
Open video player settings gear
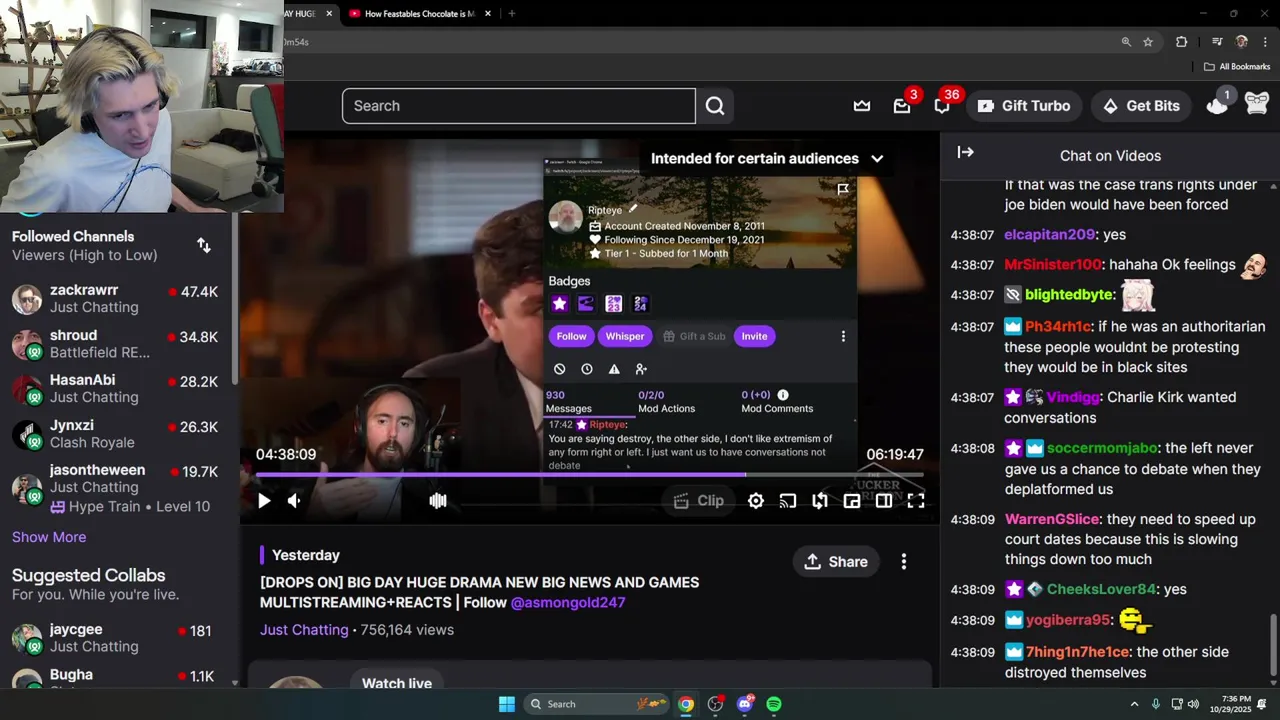click(x=756, y=501)
